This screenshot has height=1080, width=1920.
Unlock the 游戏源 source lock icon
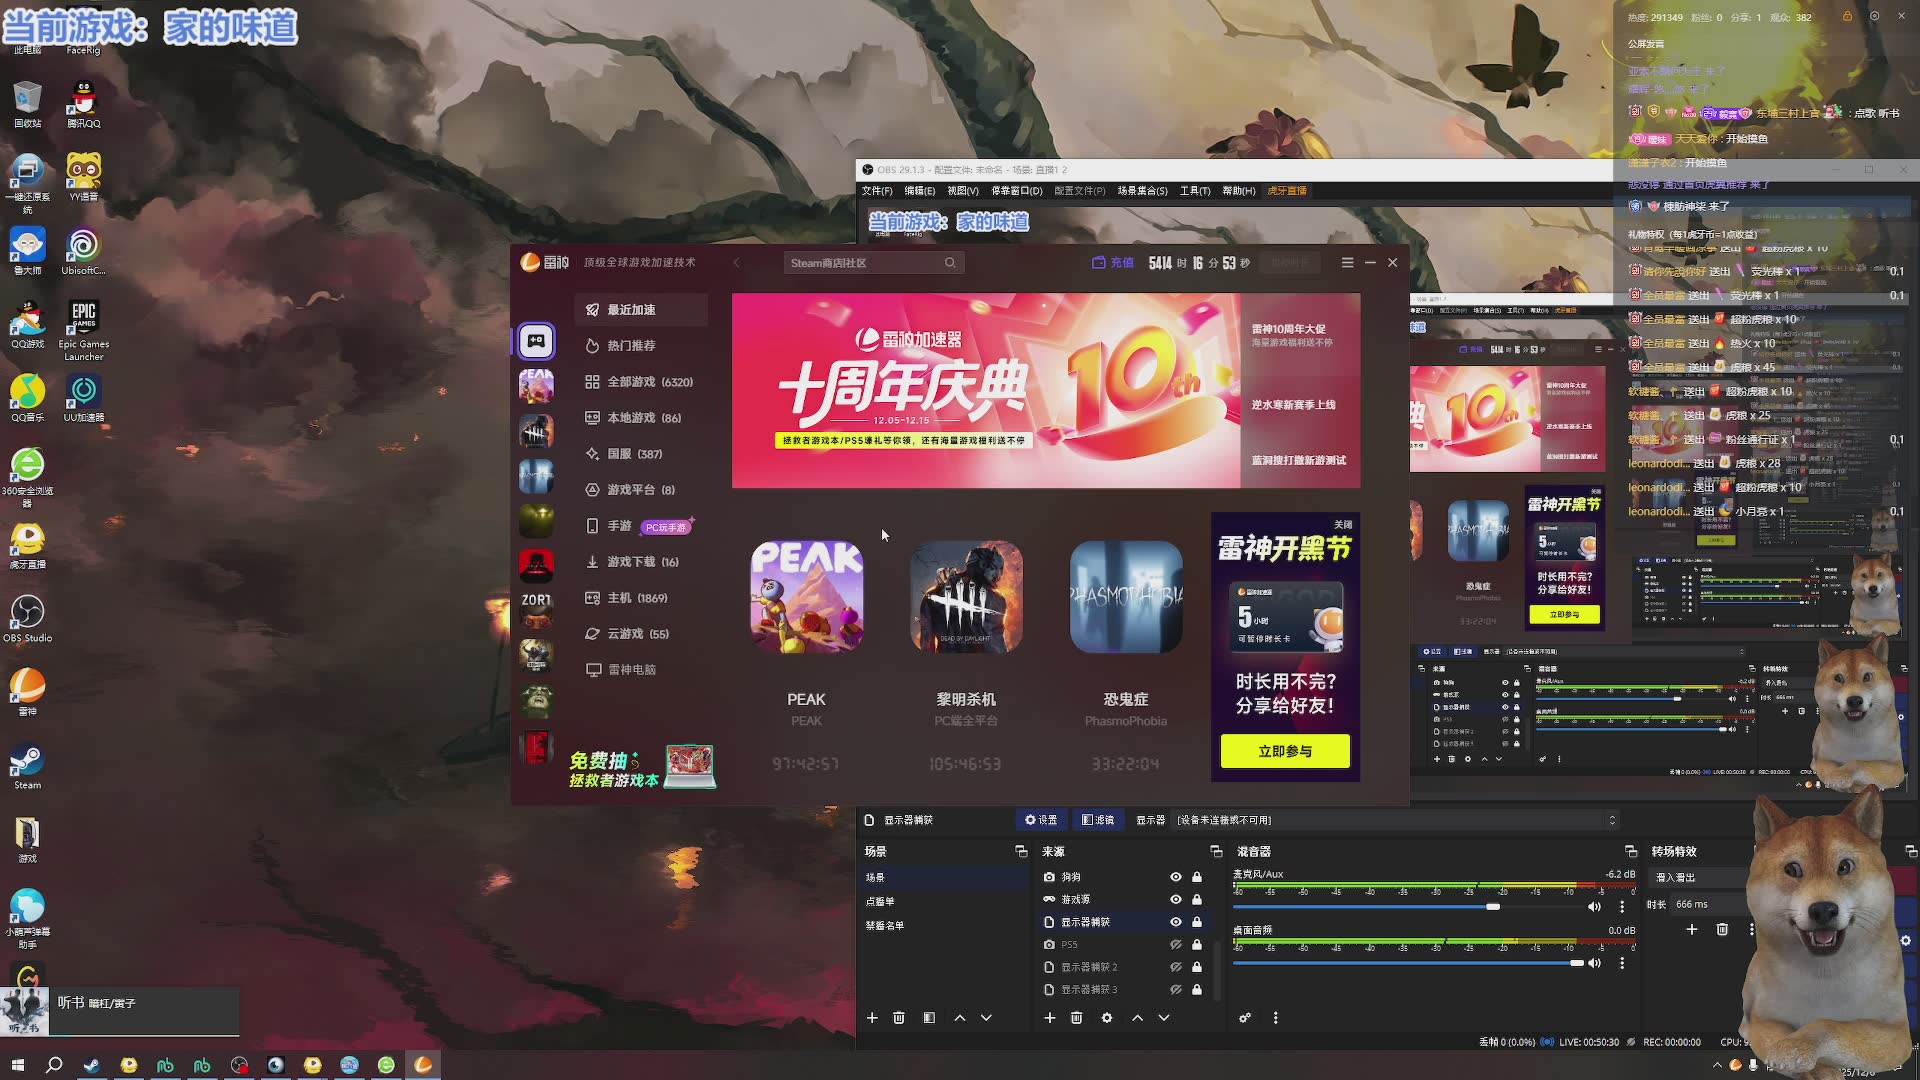tap(1197, 900)
